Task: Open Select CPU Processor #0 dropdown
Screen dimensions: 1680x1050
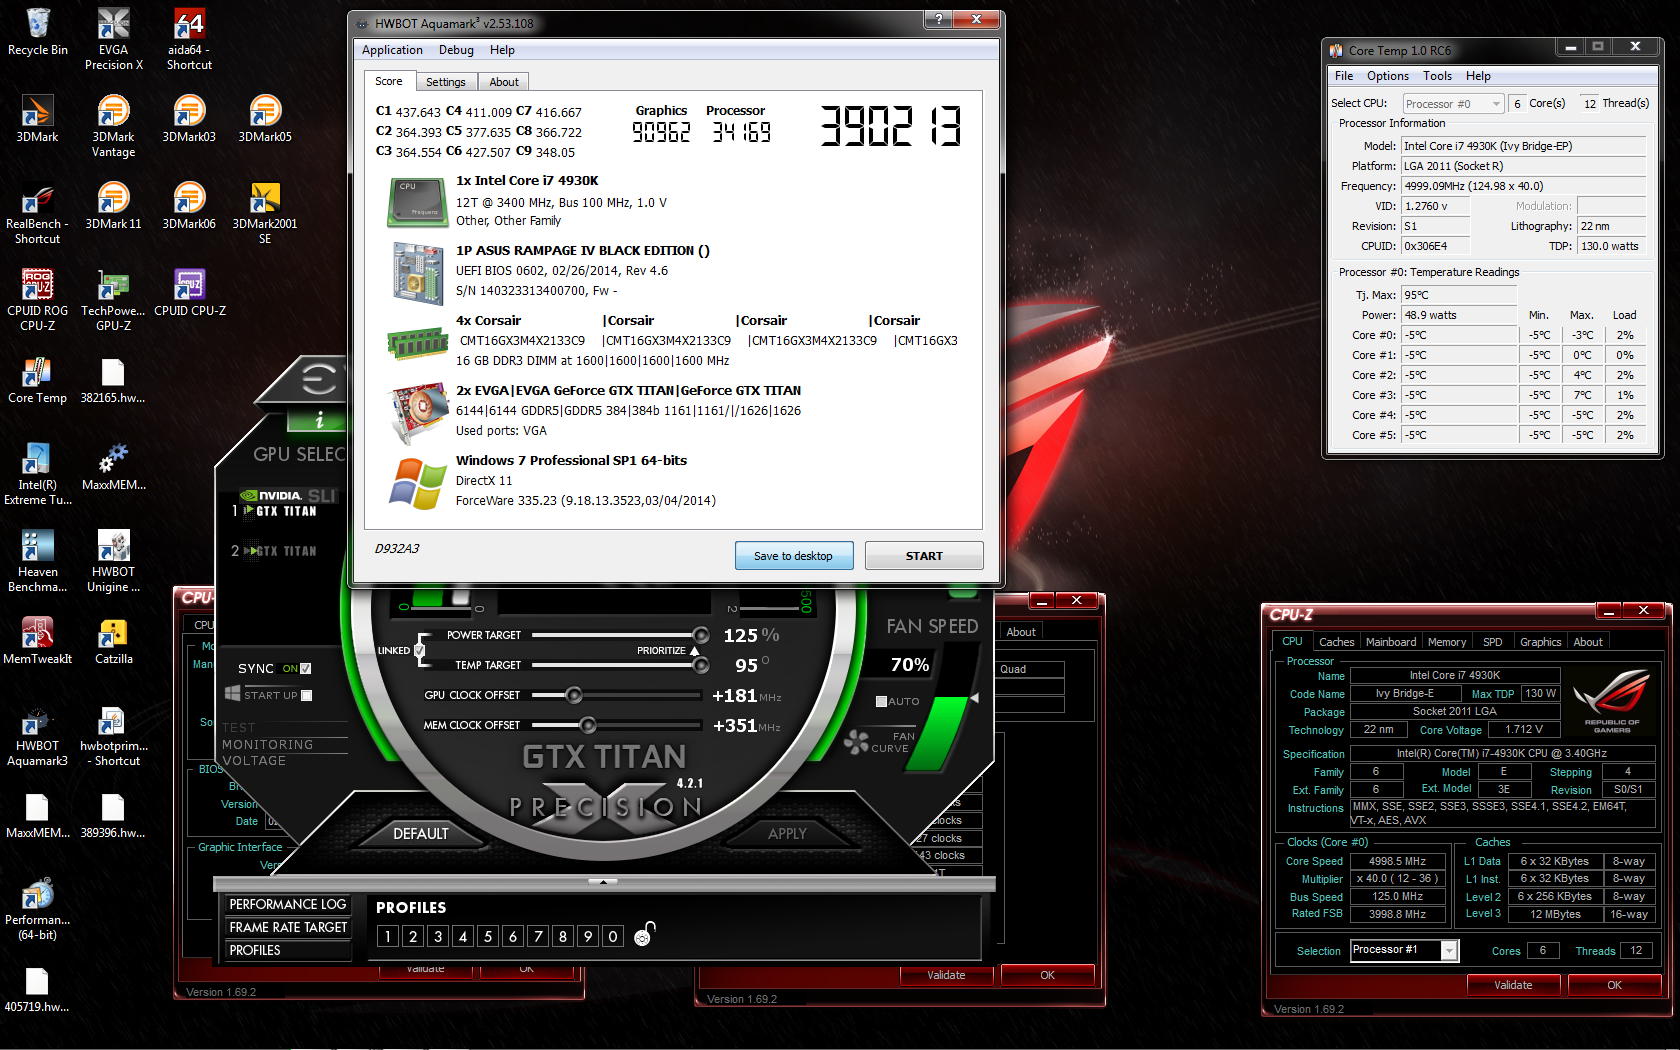Action: point(1453,104)
